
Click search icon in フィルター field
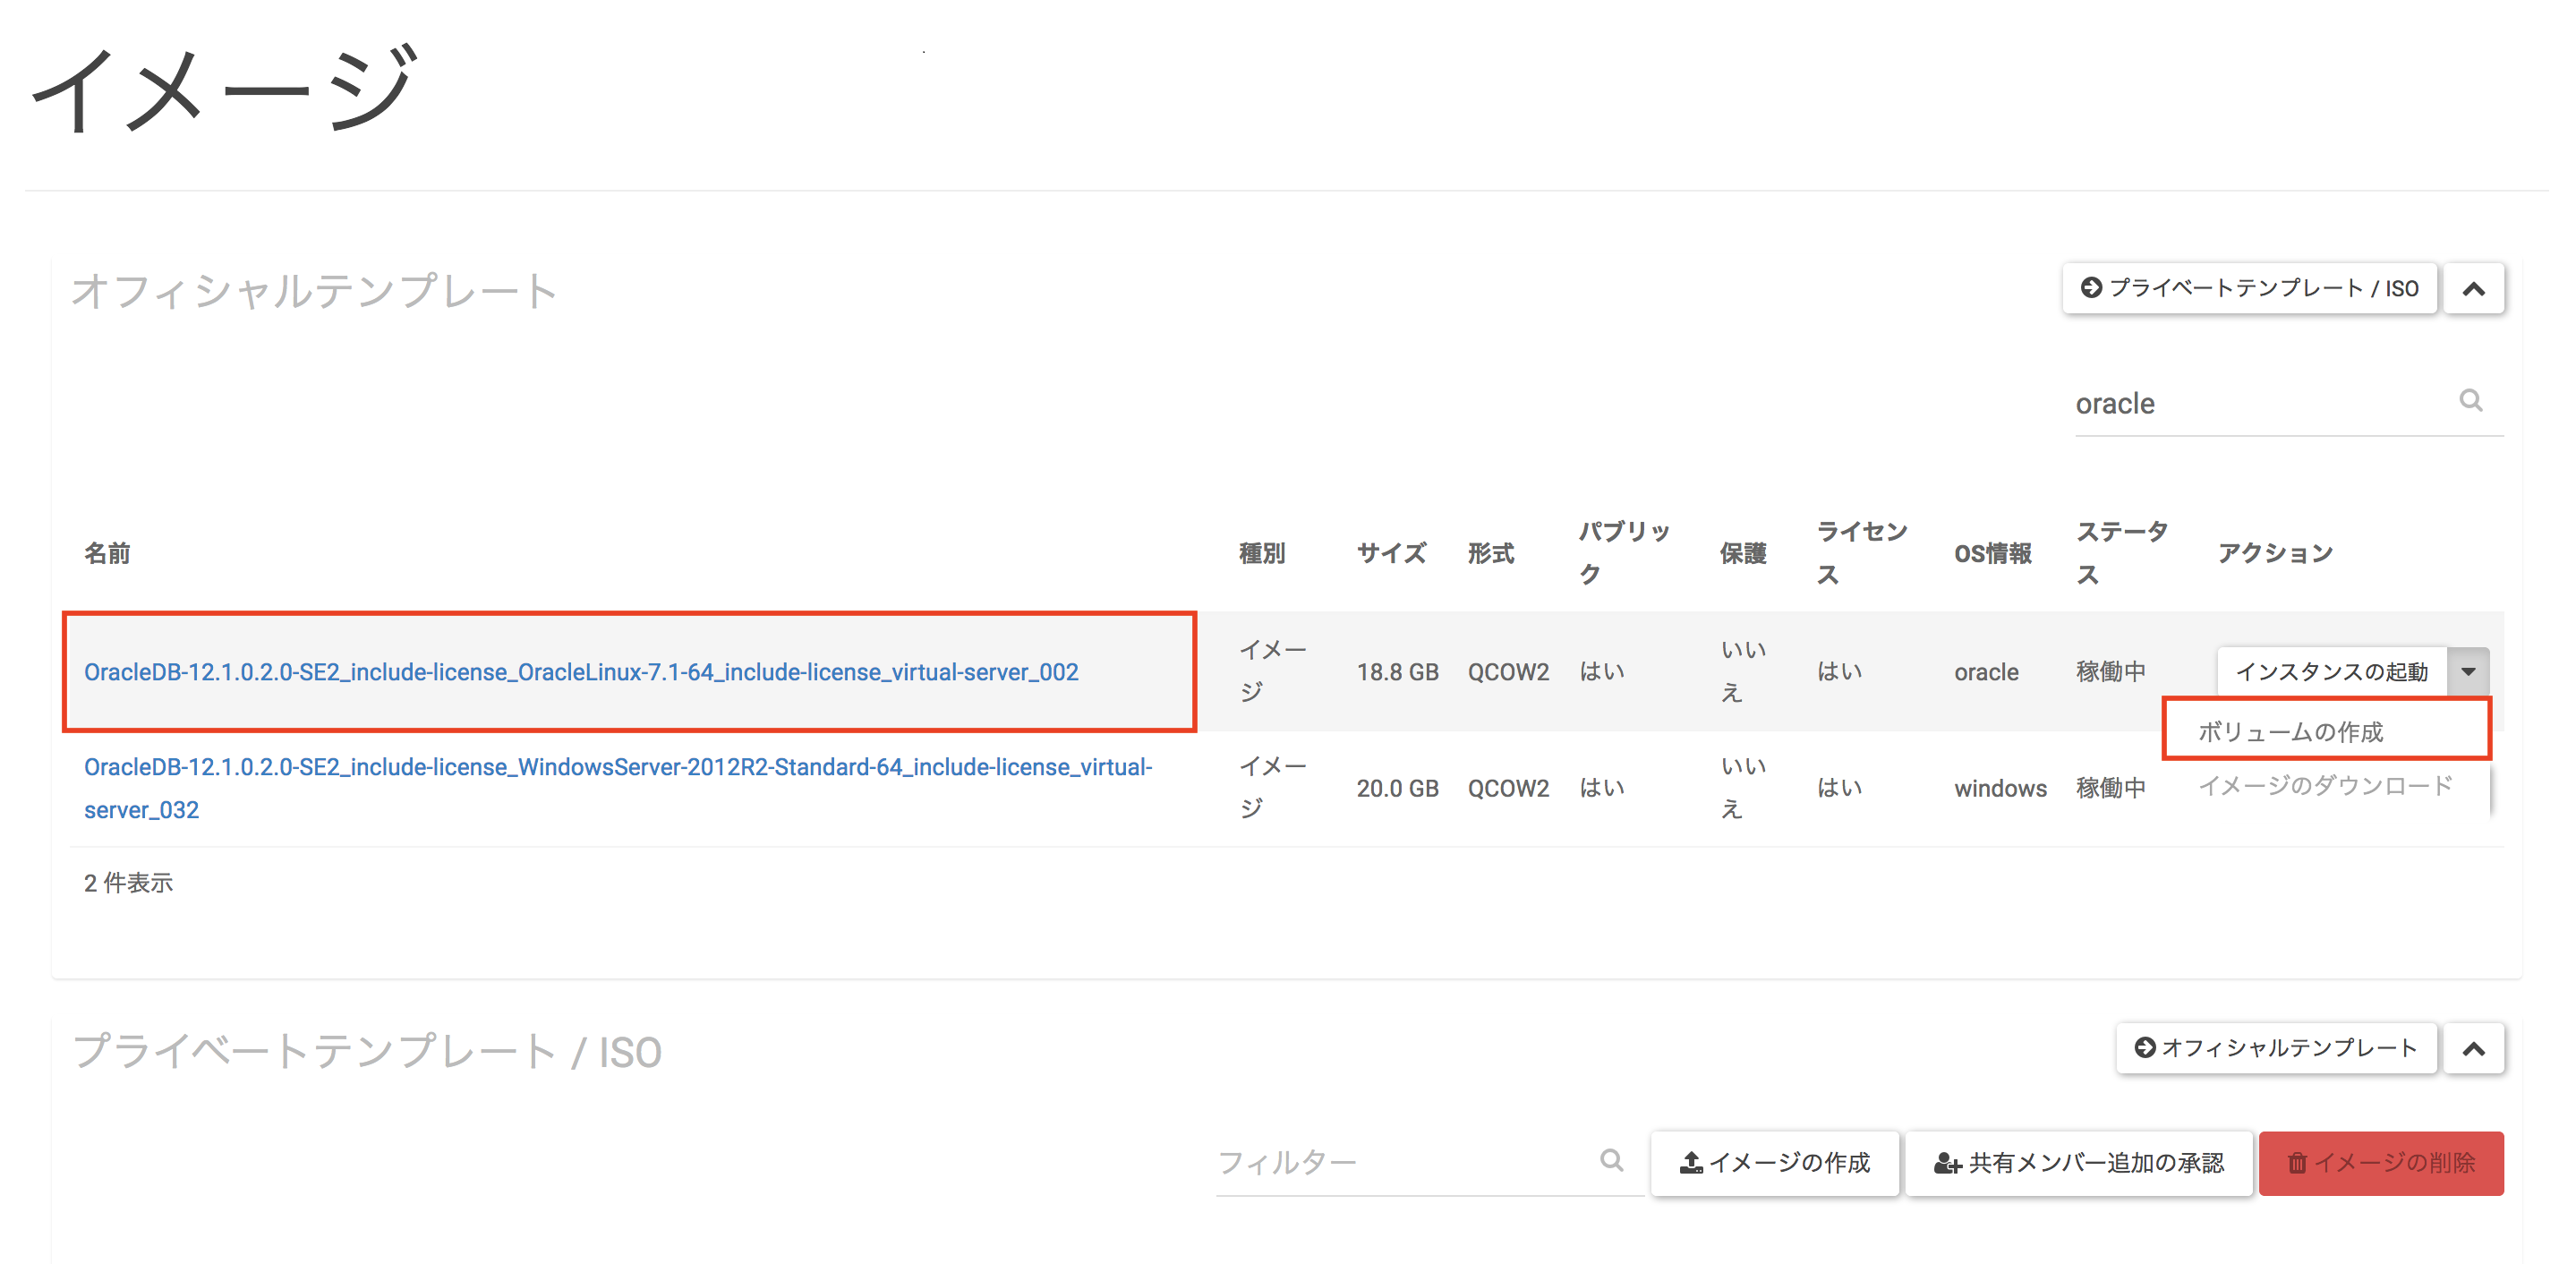click(x=1610, y=1160)
